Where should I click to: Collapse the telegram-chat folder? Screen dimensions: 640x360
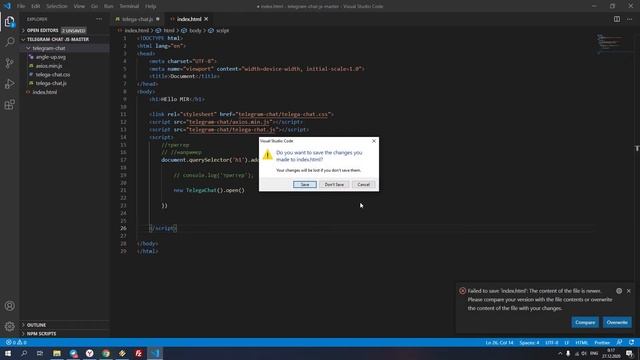tap(49, 48)
